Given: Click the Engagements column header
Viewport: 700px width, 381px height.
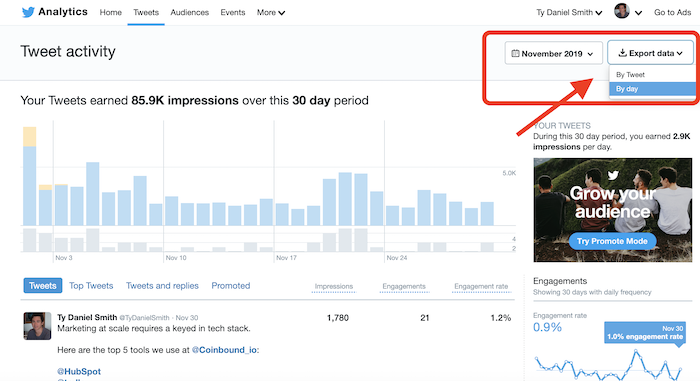Looking at the screenshot, I should pos(404,286).
